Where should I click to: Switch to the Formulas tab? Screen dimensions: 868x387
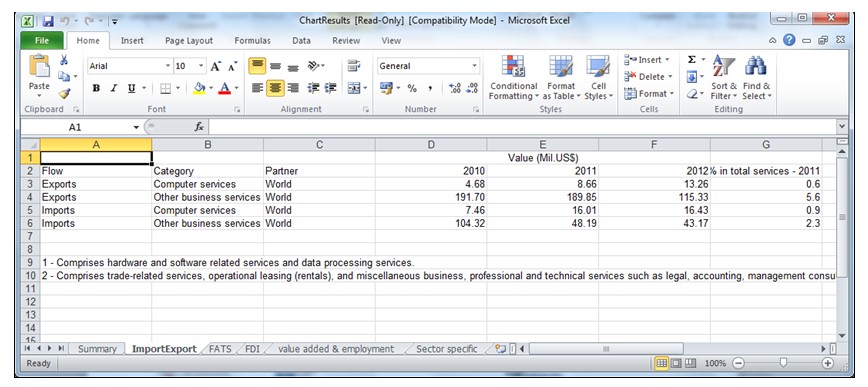pos(252,40)
